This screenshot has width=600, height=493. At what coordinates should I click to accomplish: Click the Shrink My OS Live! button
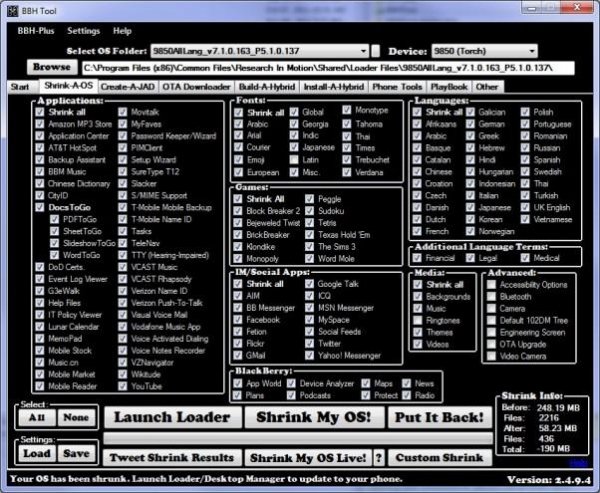(x=308, y=458)
